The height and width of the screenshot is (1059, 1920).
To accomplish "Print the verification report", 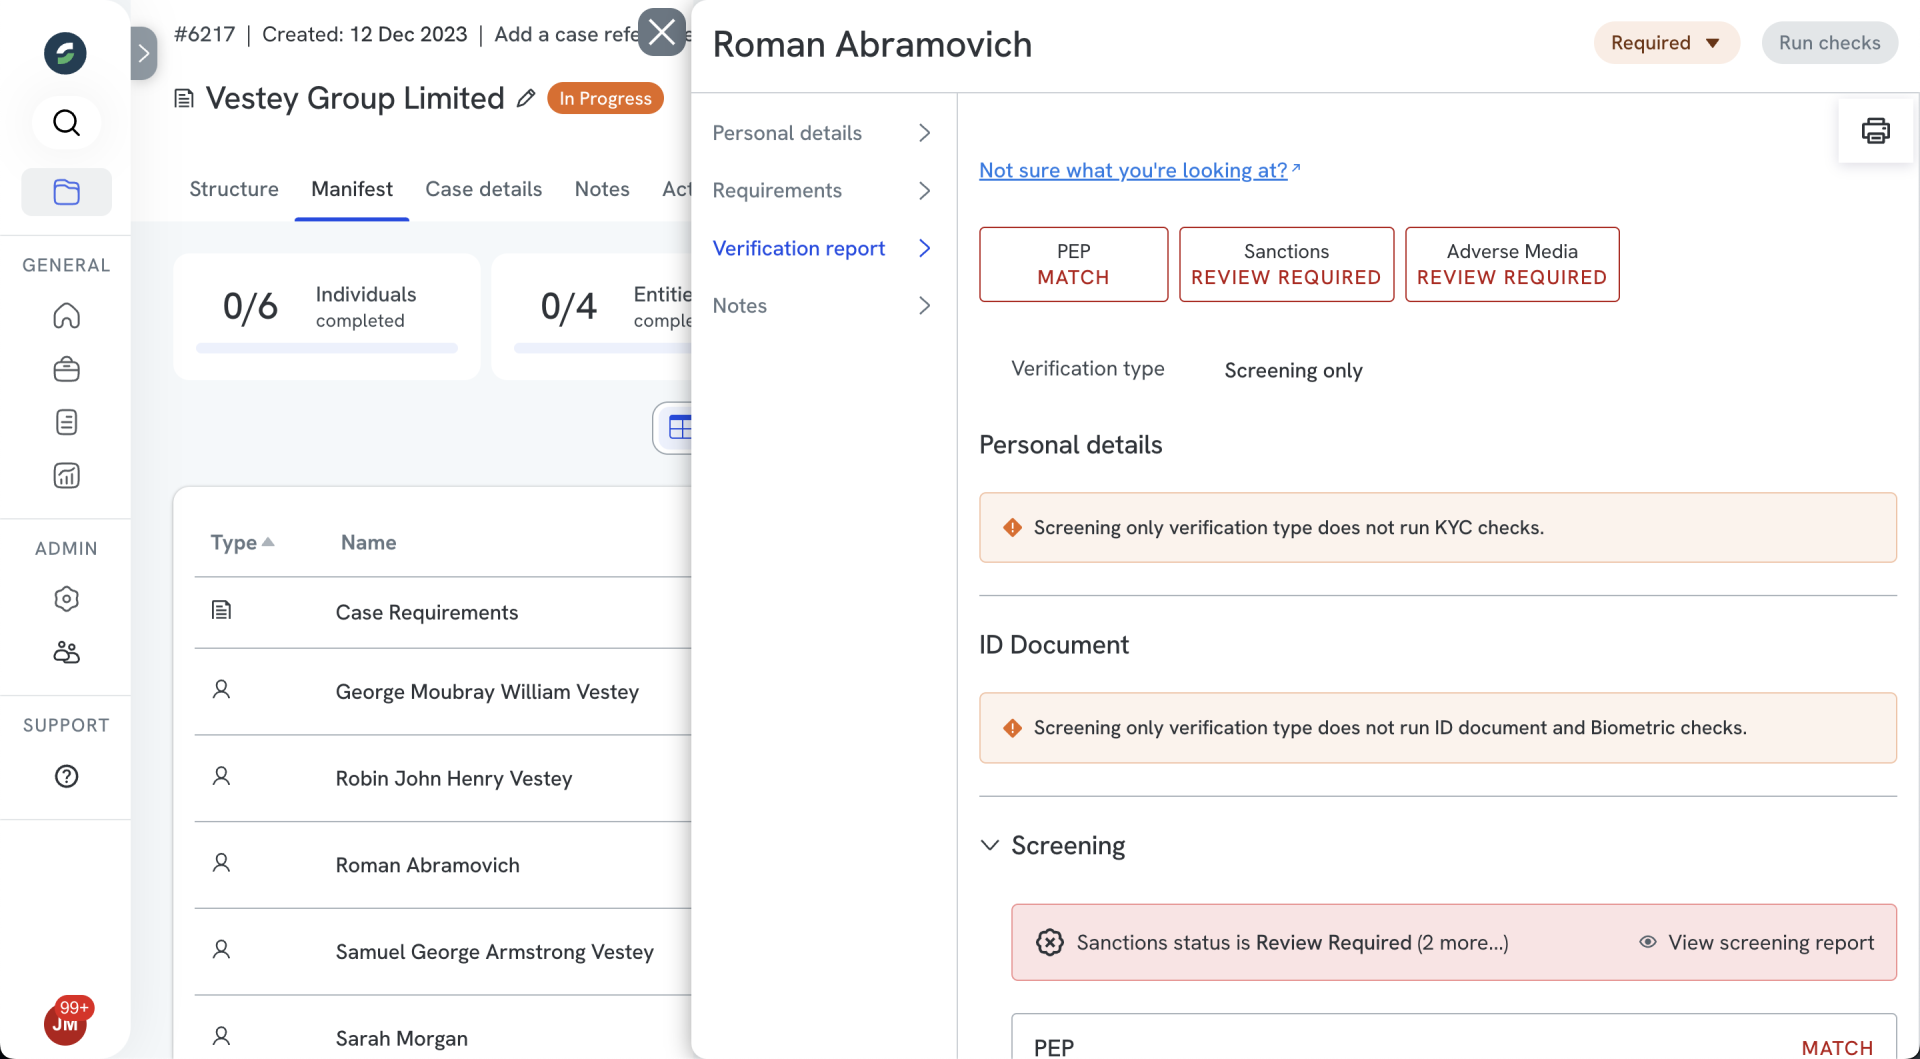I will 1875,131.
